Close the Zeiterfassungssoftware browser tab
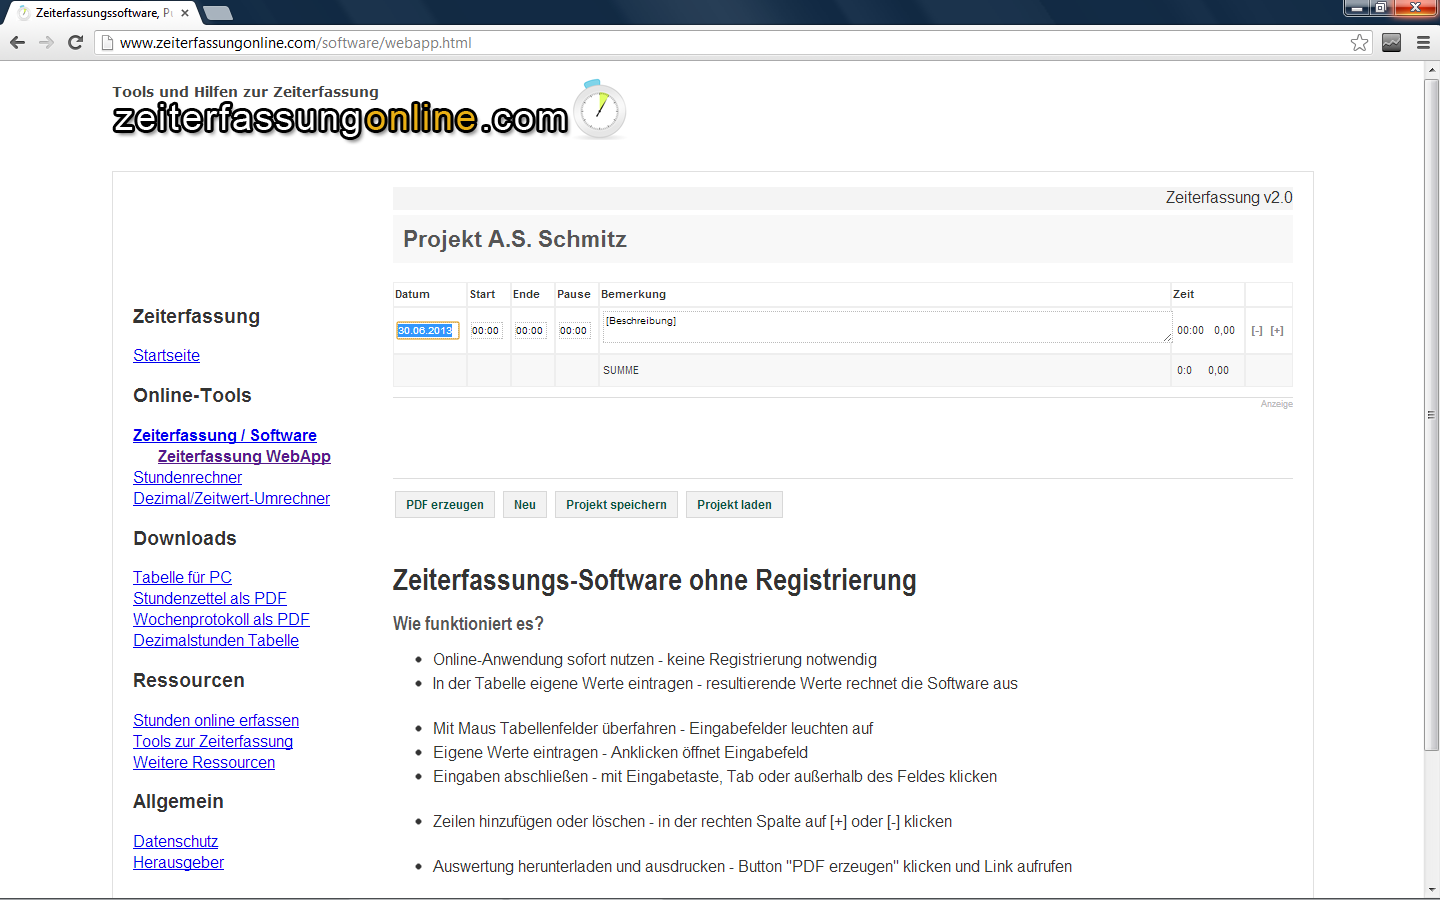The height and width of the screenshot is (900, 1440). pyautogui.click(x=185, y=13)
